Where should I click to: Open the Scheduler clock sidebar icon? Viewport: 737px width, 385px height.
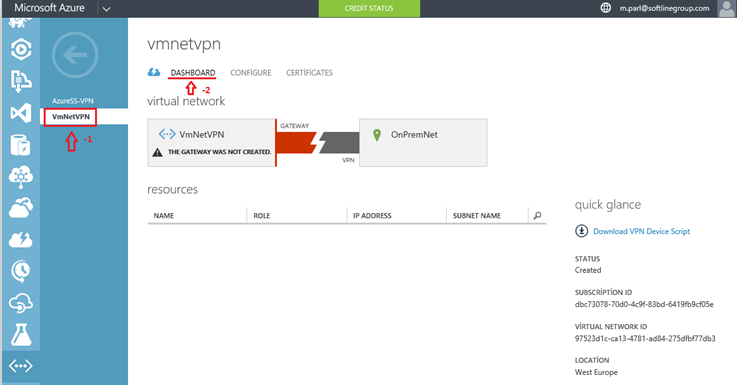(x=21, y=271)
